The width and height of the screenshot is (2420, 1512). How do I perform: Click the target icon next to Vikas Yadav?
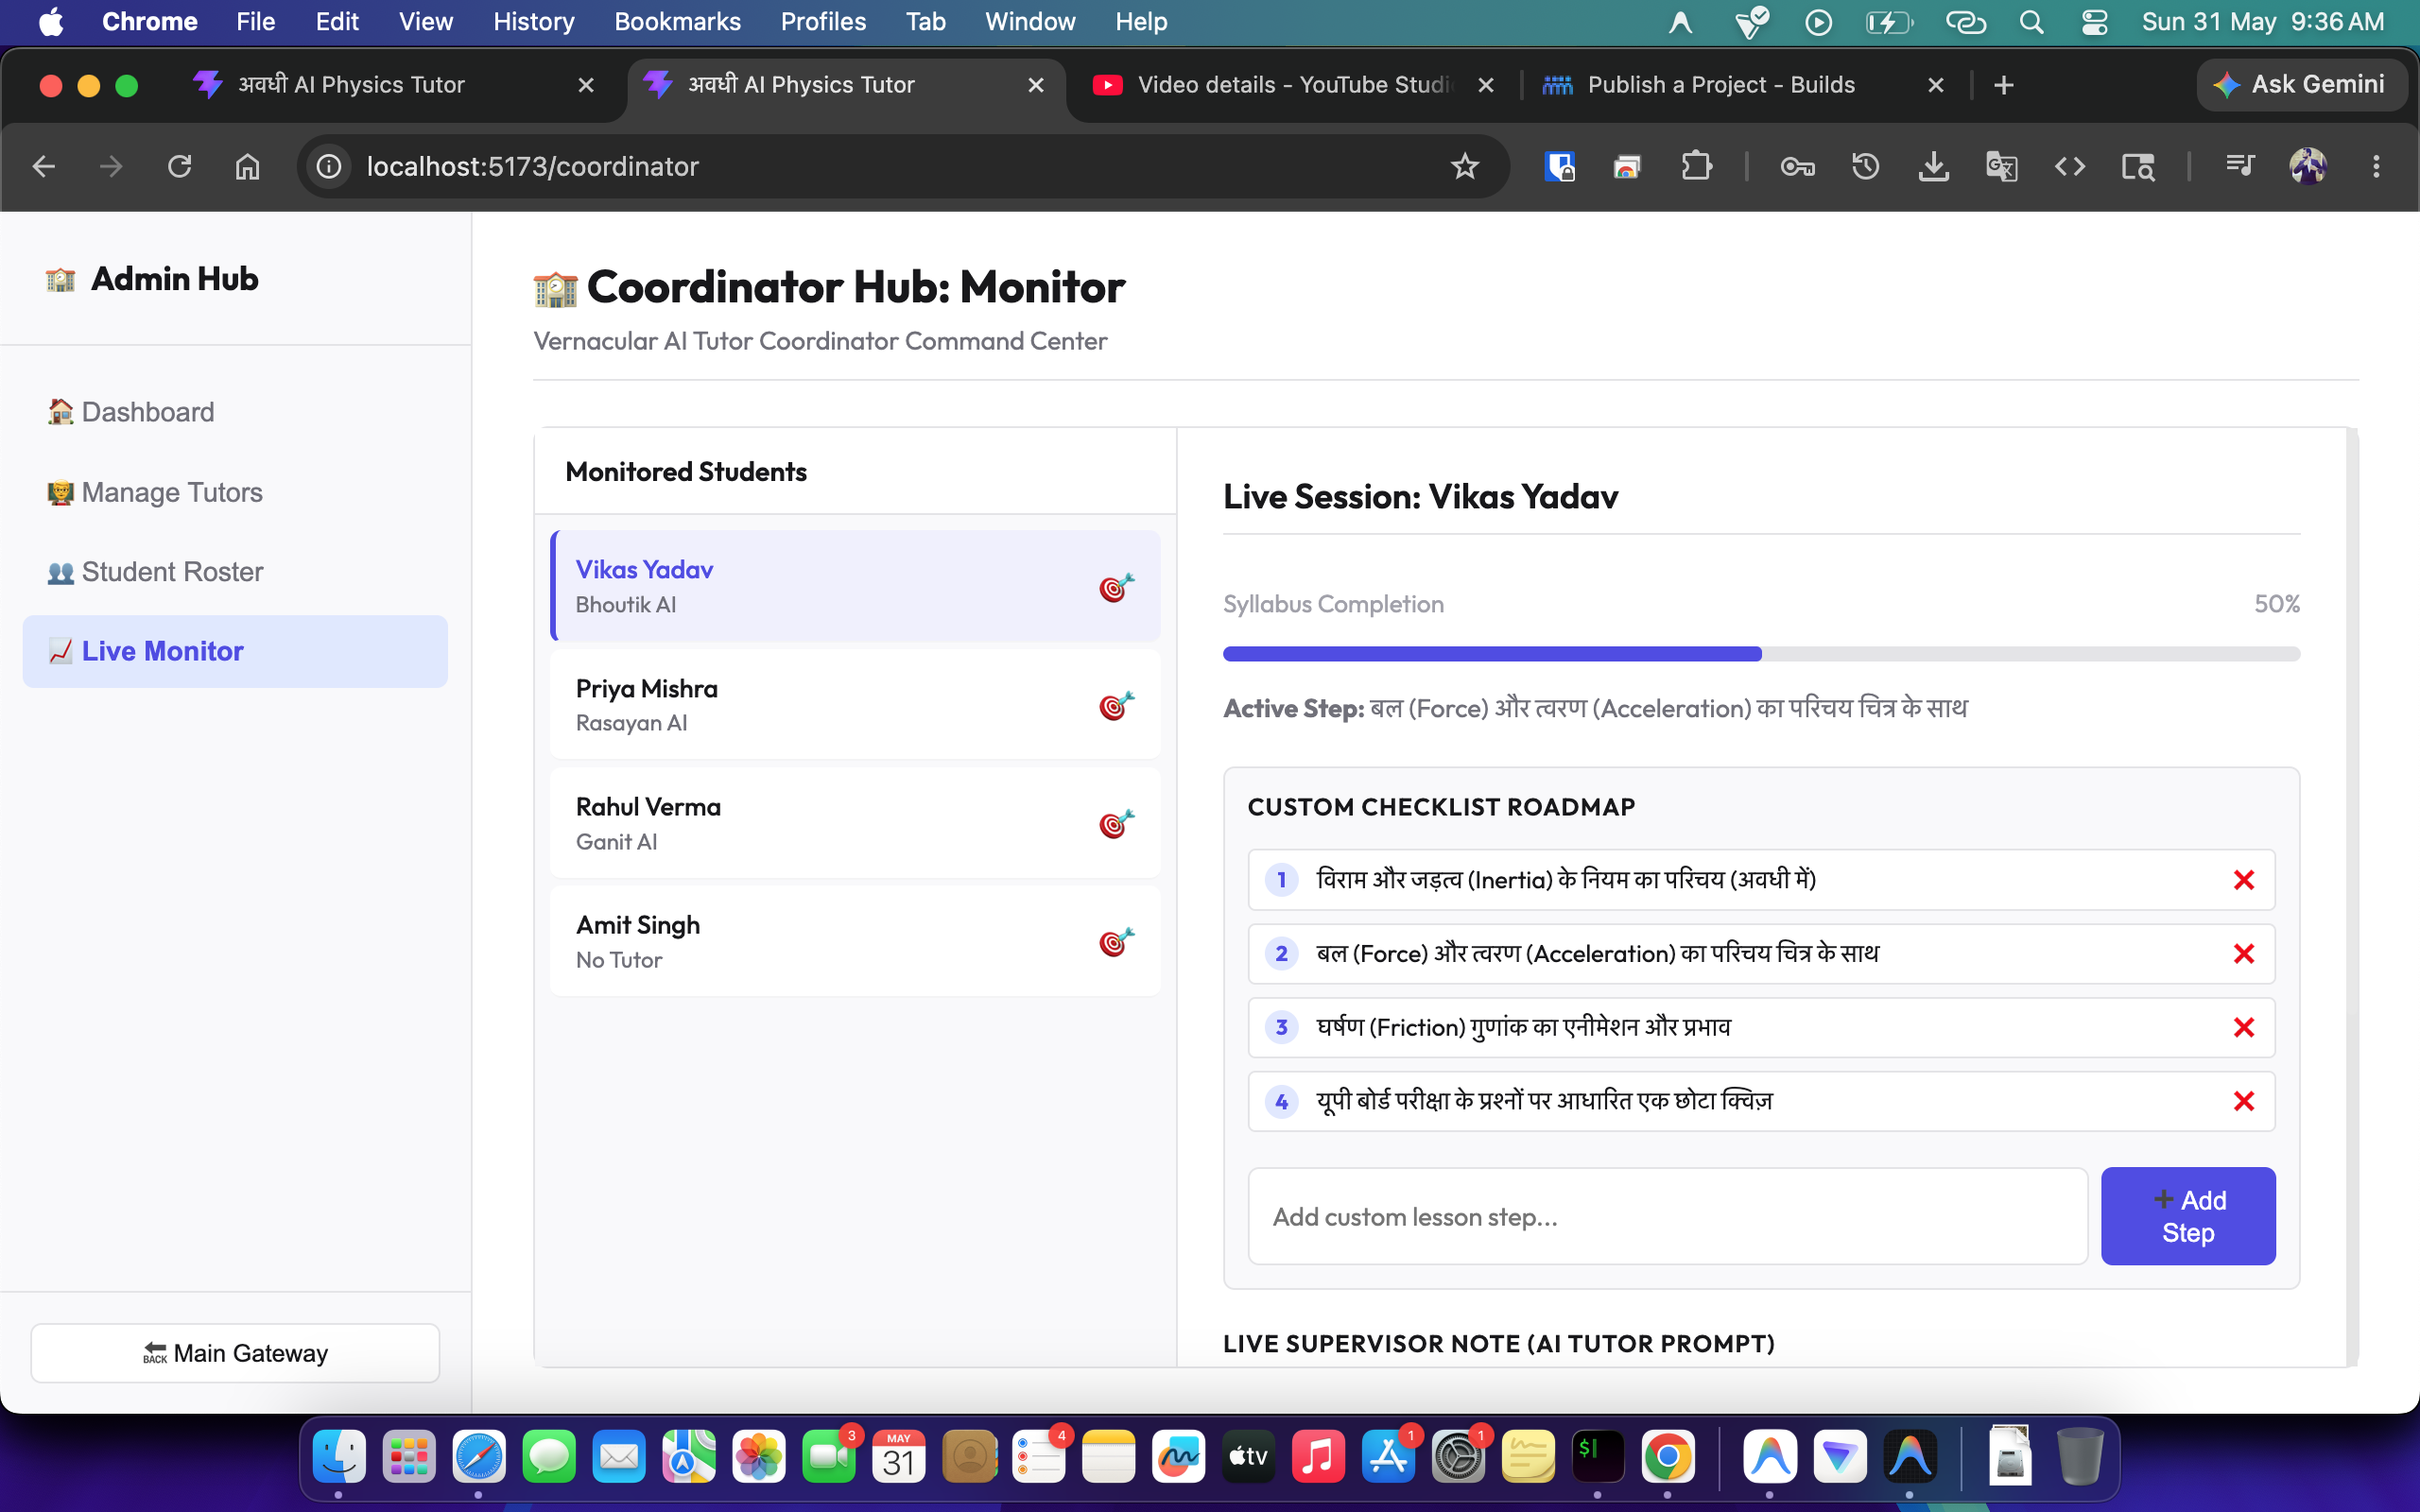pyautogui.click(x=1116, y=587)
